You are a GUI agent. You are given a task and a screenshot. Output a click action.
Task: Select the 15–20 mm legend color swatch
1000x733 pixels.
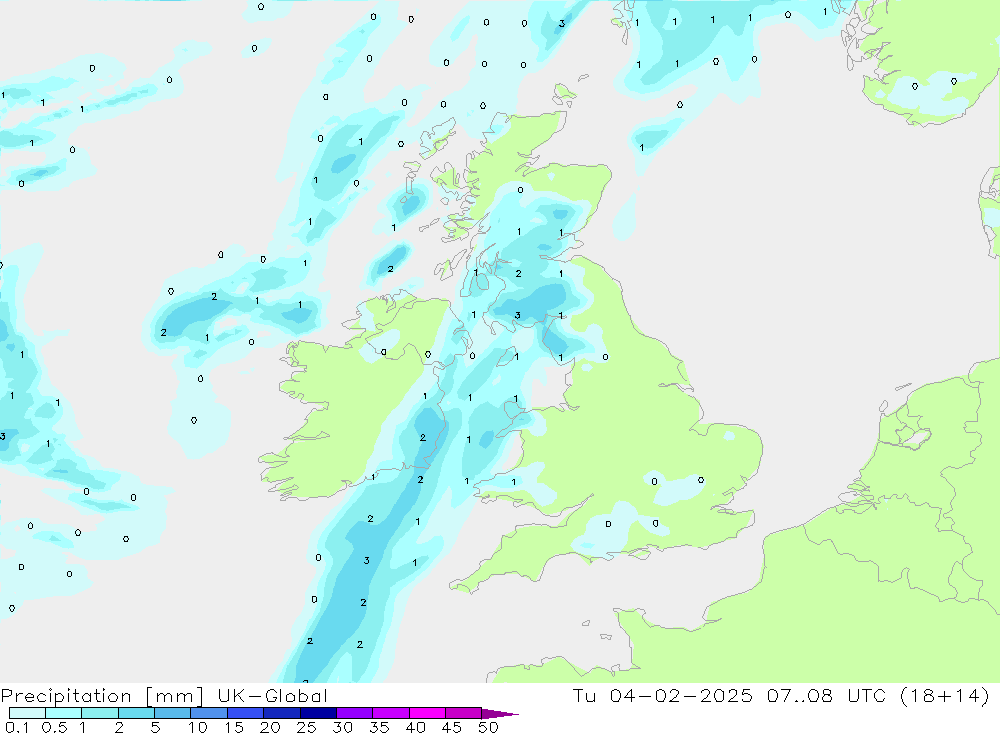point(246,713)
